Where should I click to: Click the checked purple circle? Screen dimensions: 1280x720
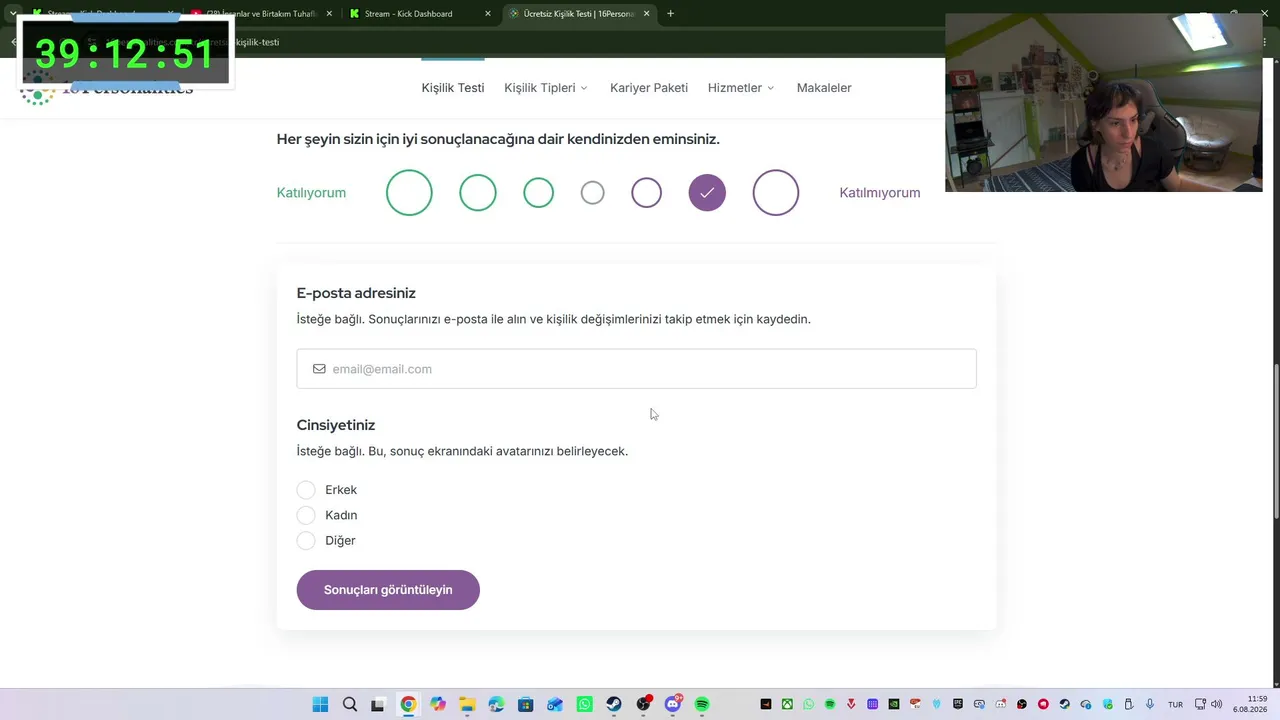click(707, 193)
